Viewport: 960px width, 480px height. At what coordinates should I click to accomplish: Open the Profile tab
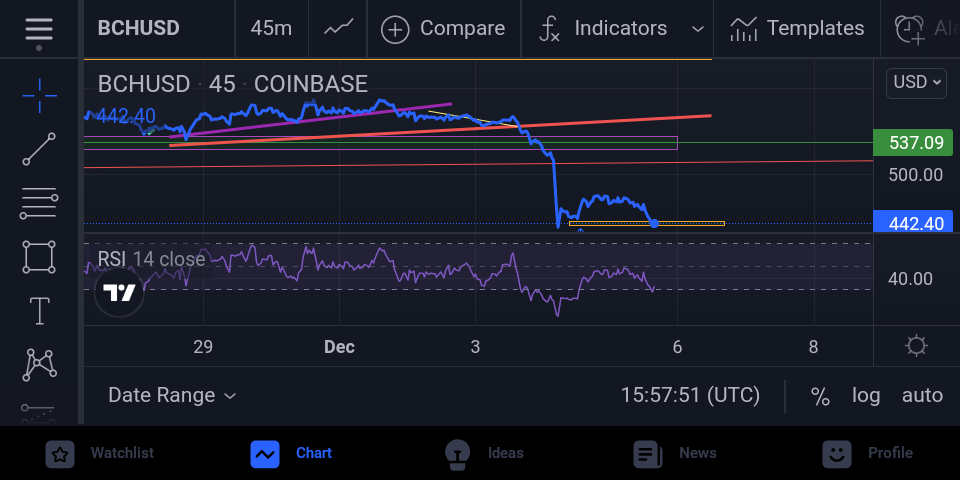(868, 454)
